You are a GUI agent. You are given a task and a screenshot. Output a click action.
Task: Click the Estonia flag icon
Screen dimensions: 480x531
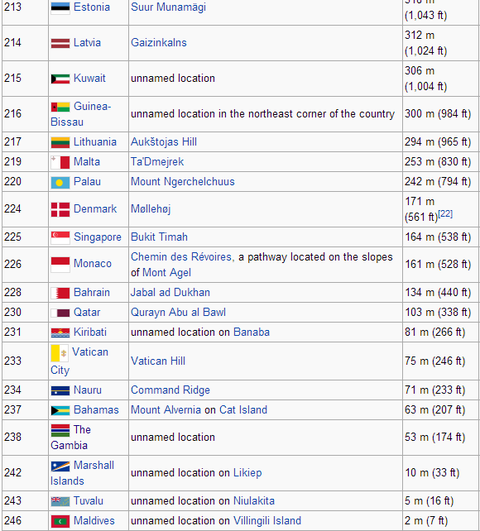coord(60,7)
